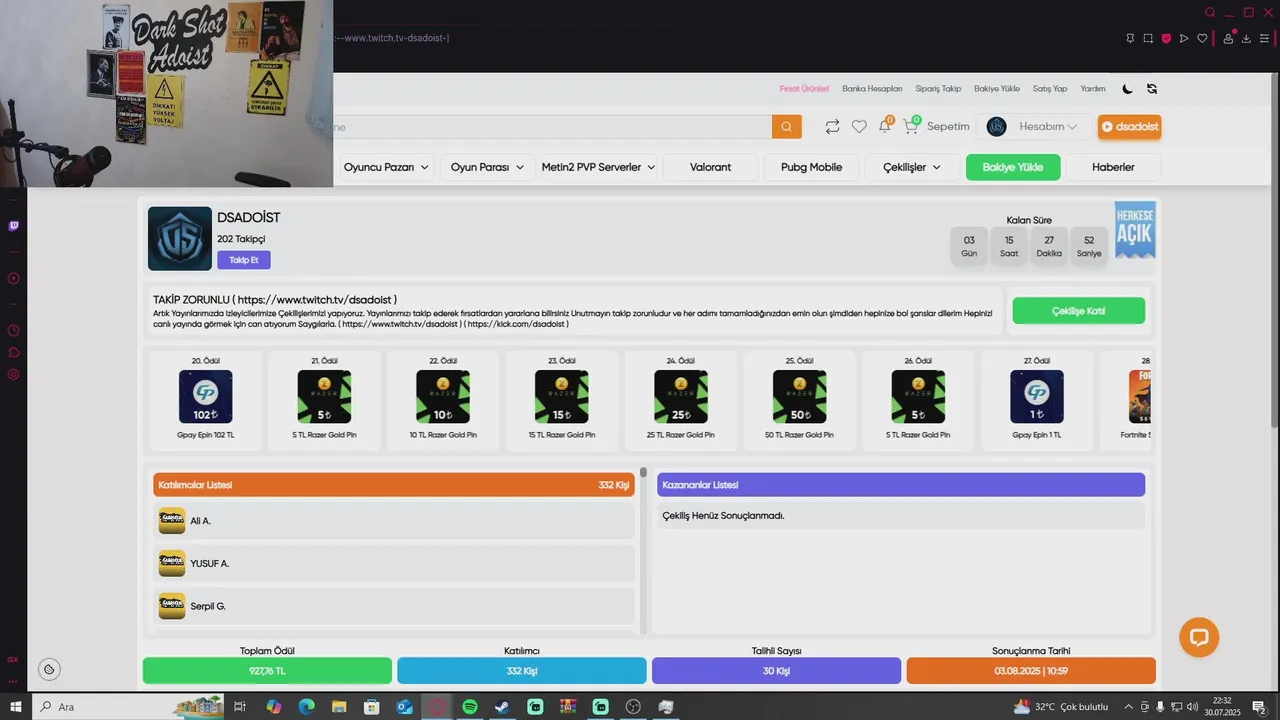Viewport: 1280px width, 720px height.
Task: Select the 102 TL Gpay Epin prize
Action: [206, 398]
